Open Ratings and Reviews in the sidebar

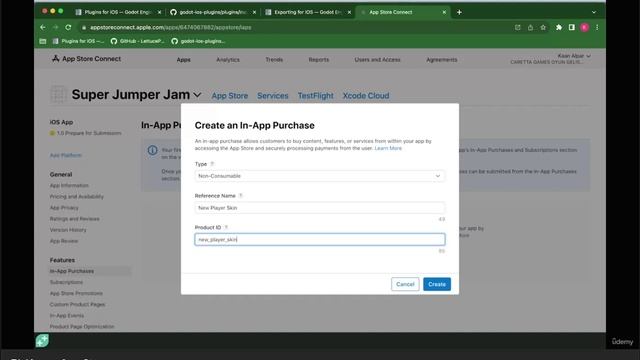[x=74, y=219]
